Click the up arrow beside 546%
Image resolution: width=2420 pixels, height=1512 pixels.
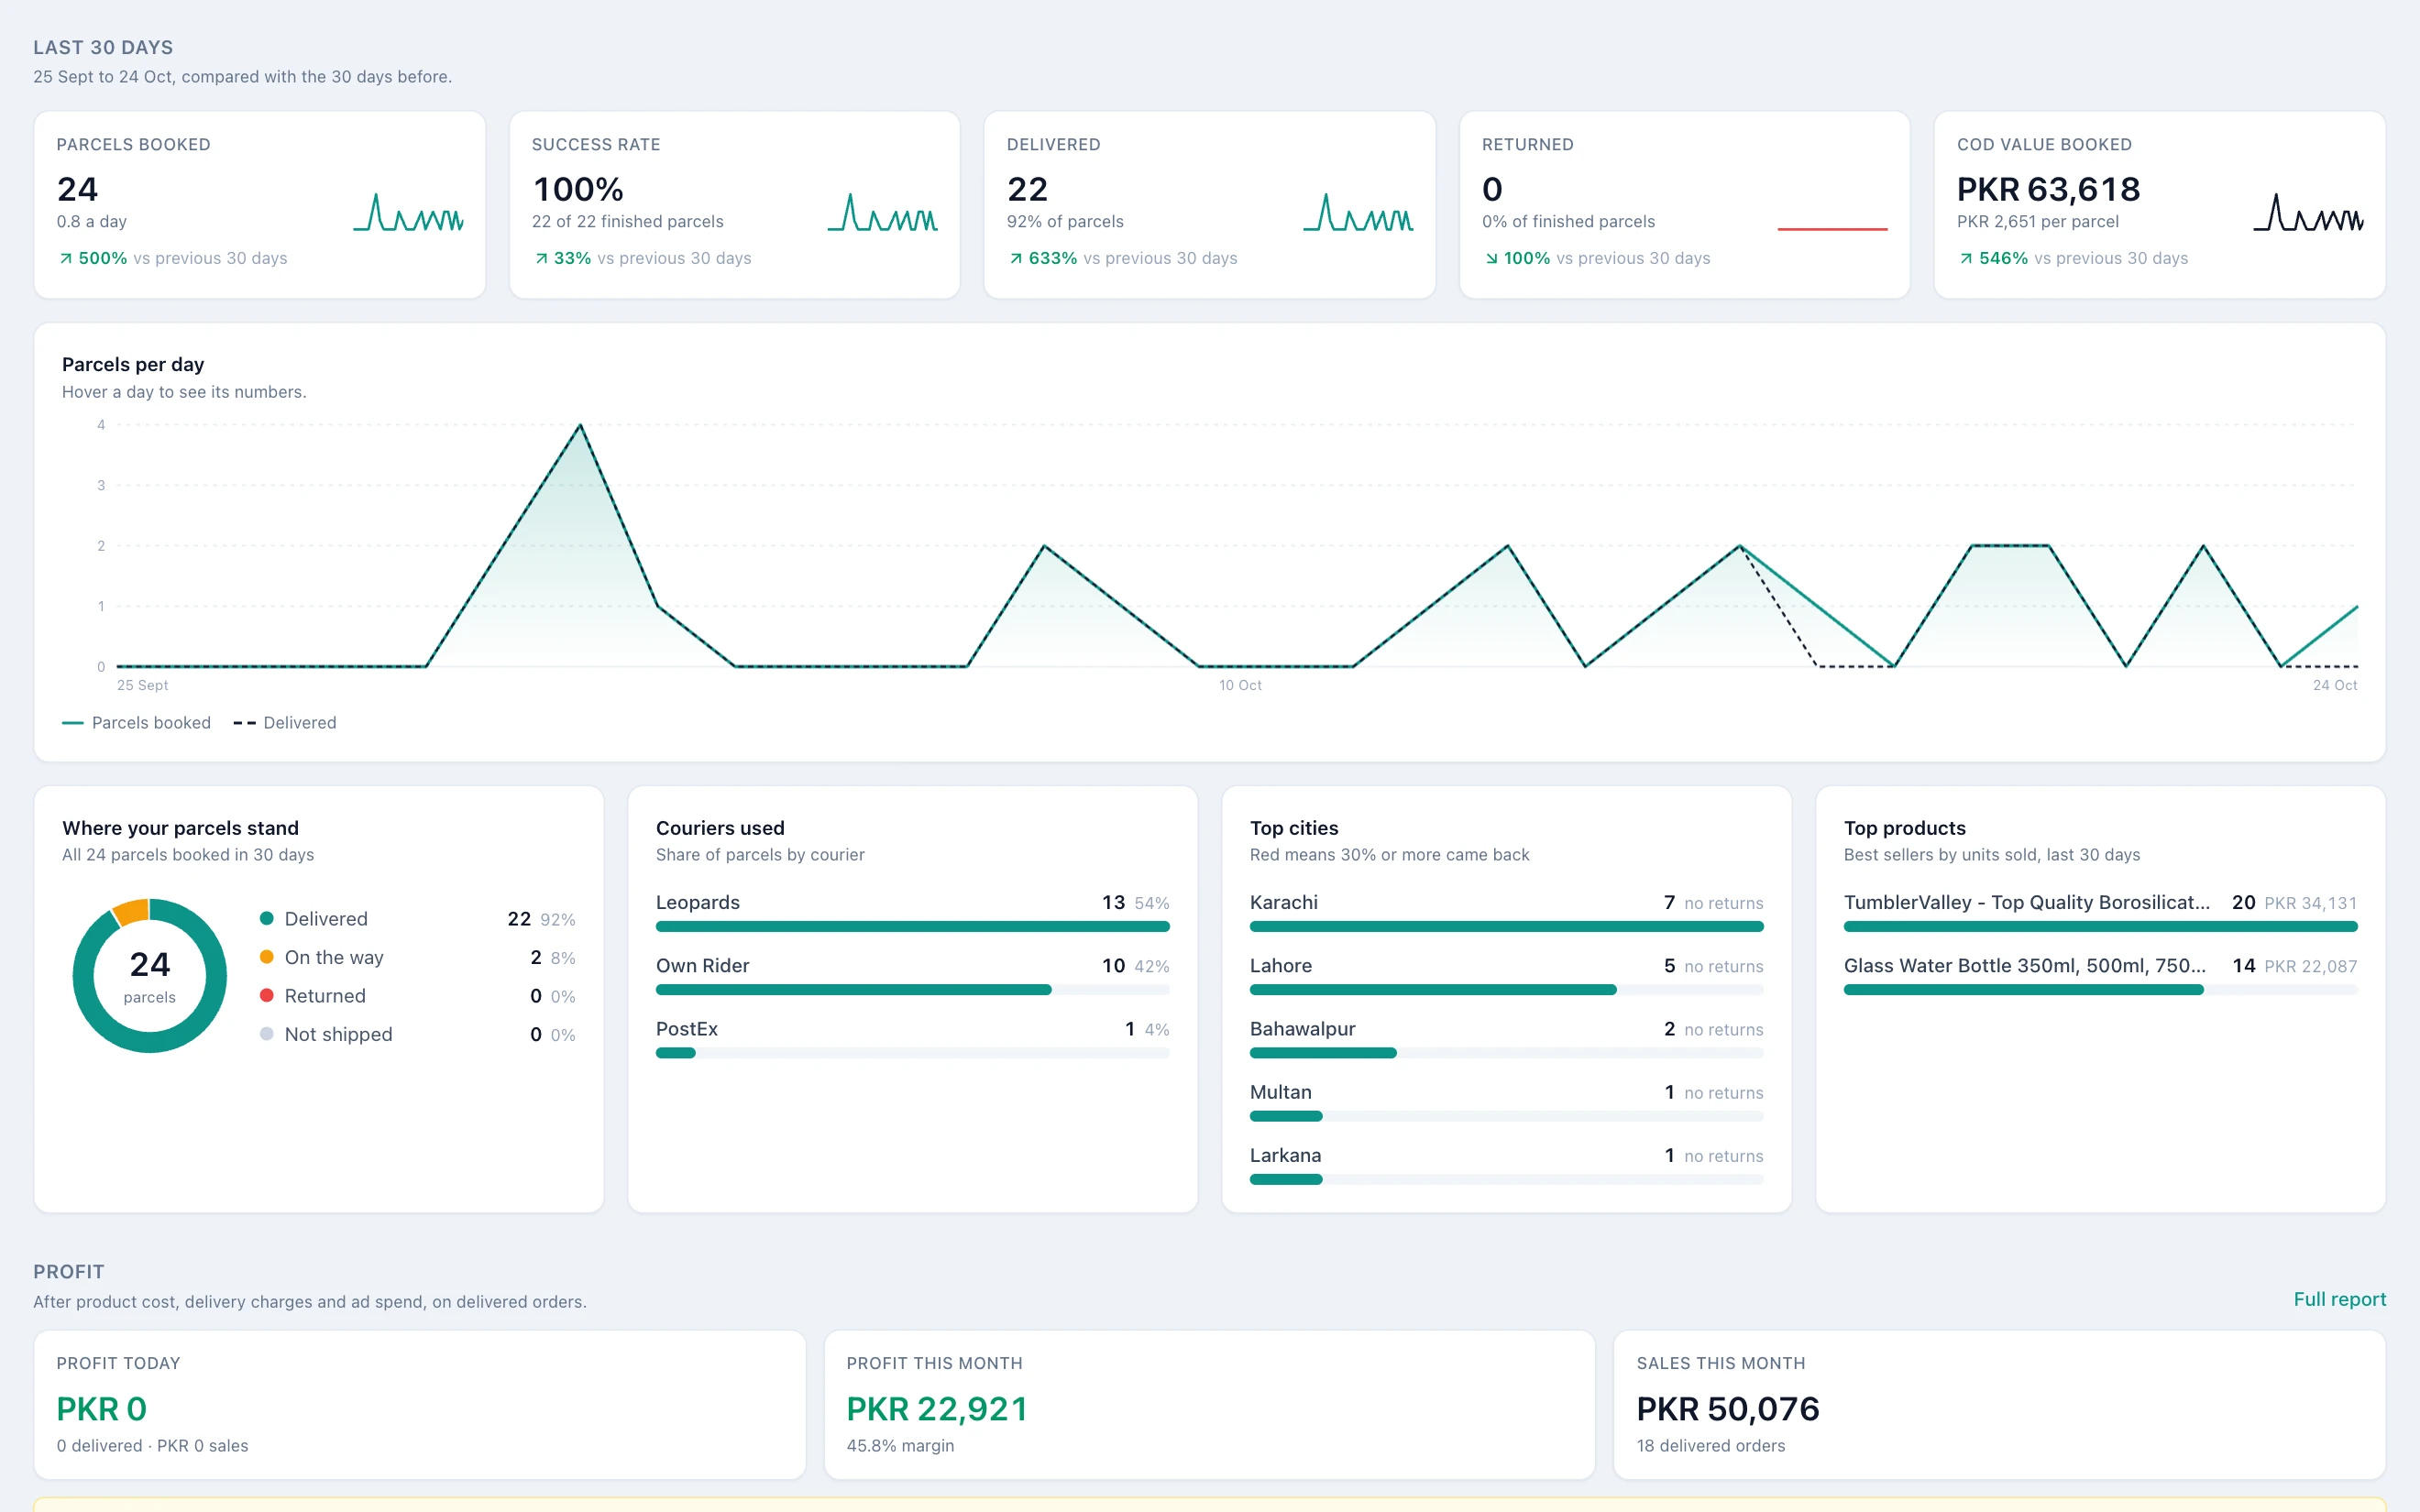click(x=1965, y=258)
